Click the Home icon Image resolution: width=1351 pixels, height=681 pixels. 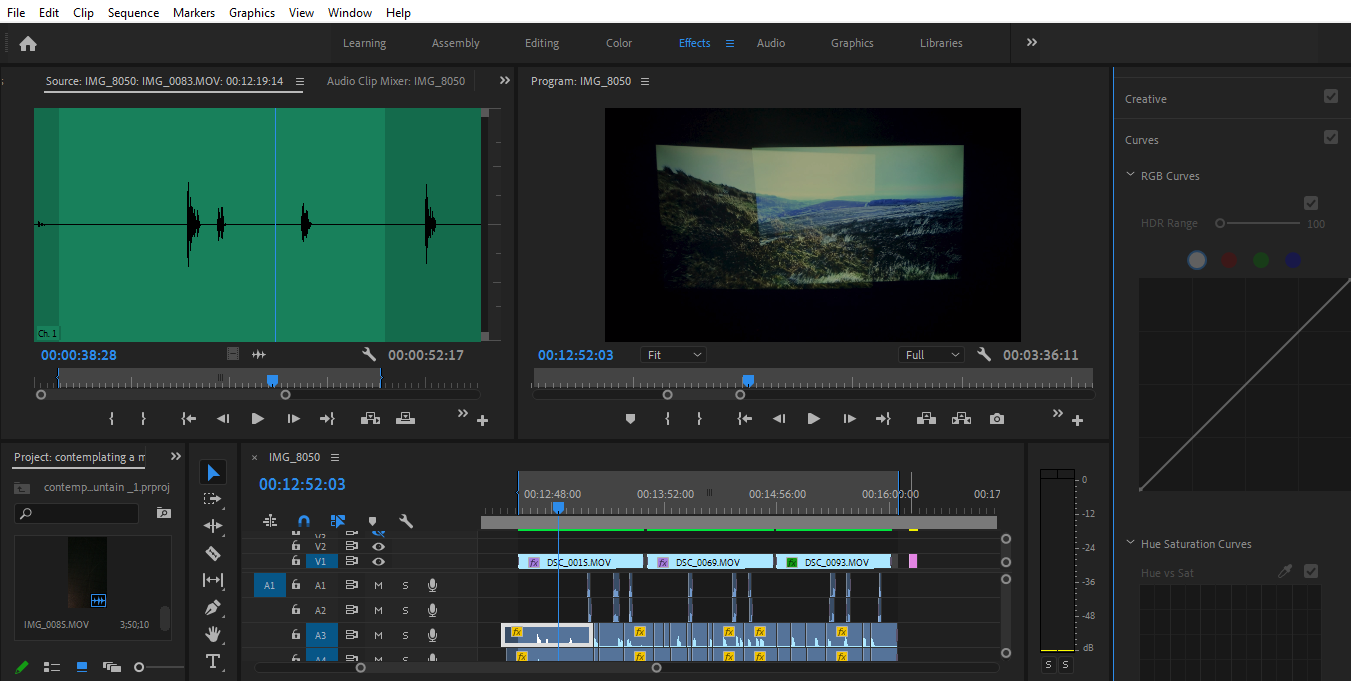pos(28,43)
